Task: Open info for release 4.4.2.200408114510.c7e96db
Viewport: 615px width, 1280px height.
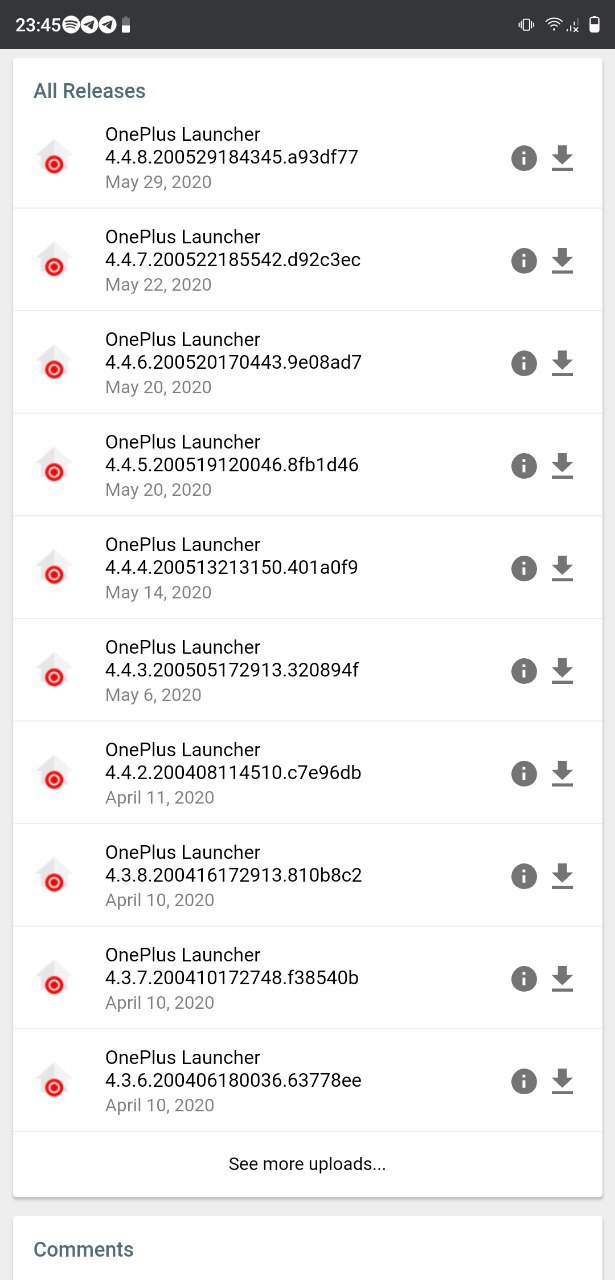Action: tap(524, 773)
